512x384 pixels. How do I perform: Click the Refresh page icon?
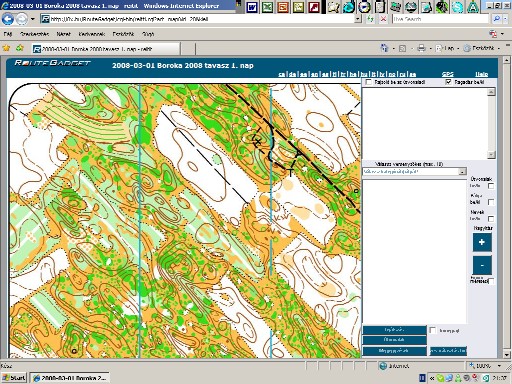(x=370, y=19)
